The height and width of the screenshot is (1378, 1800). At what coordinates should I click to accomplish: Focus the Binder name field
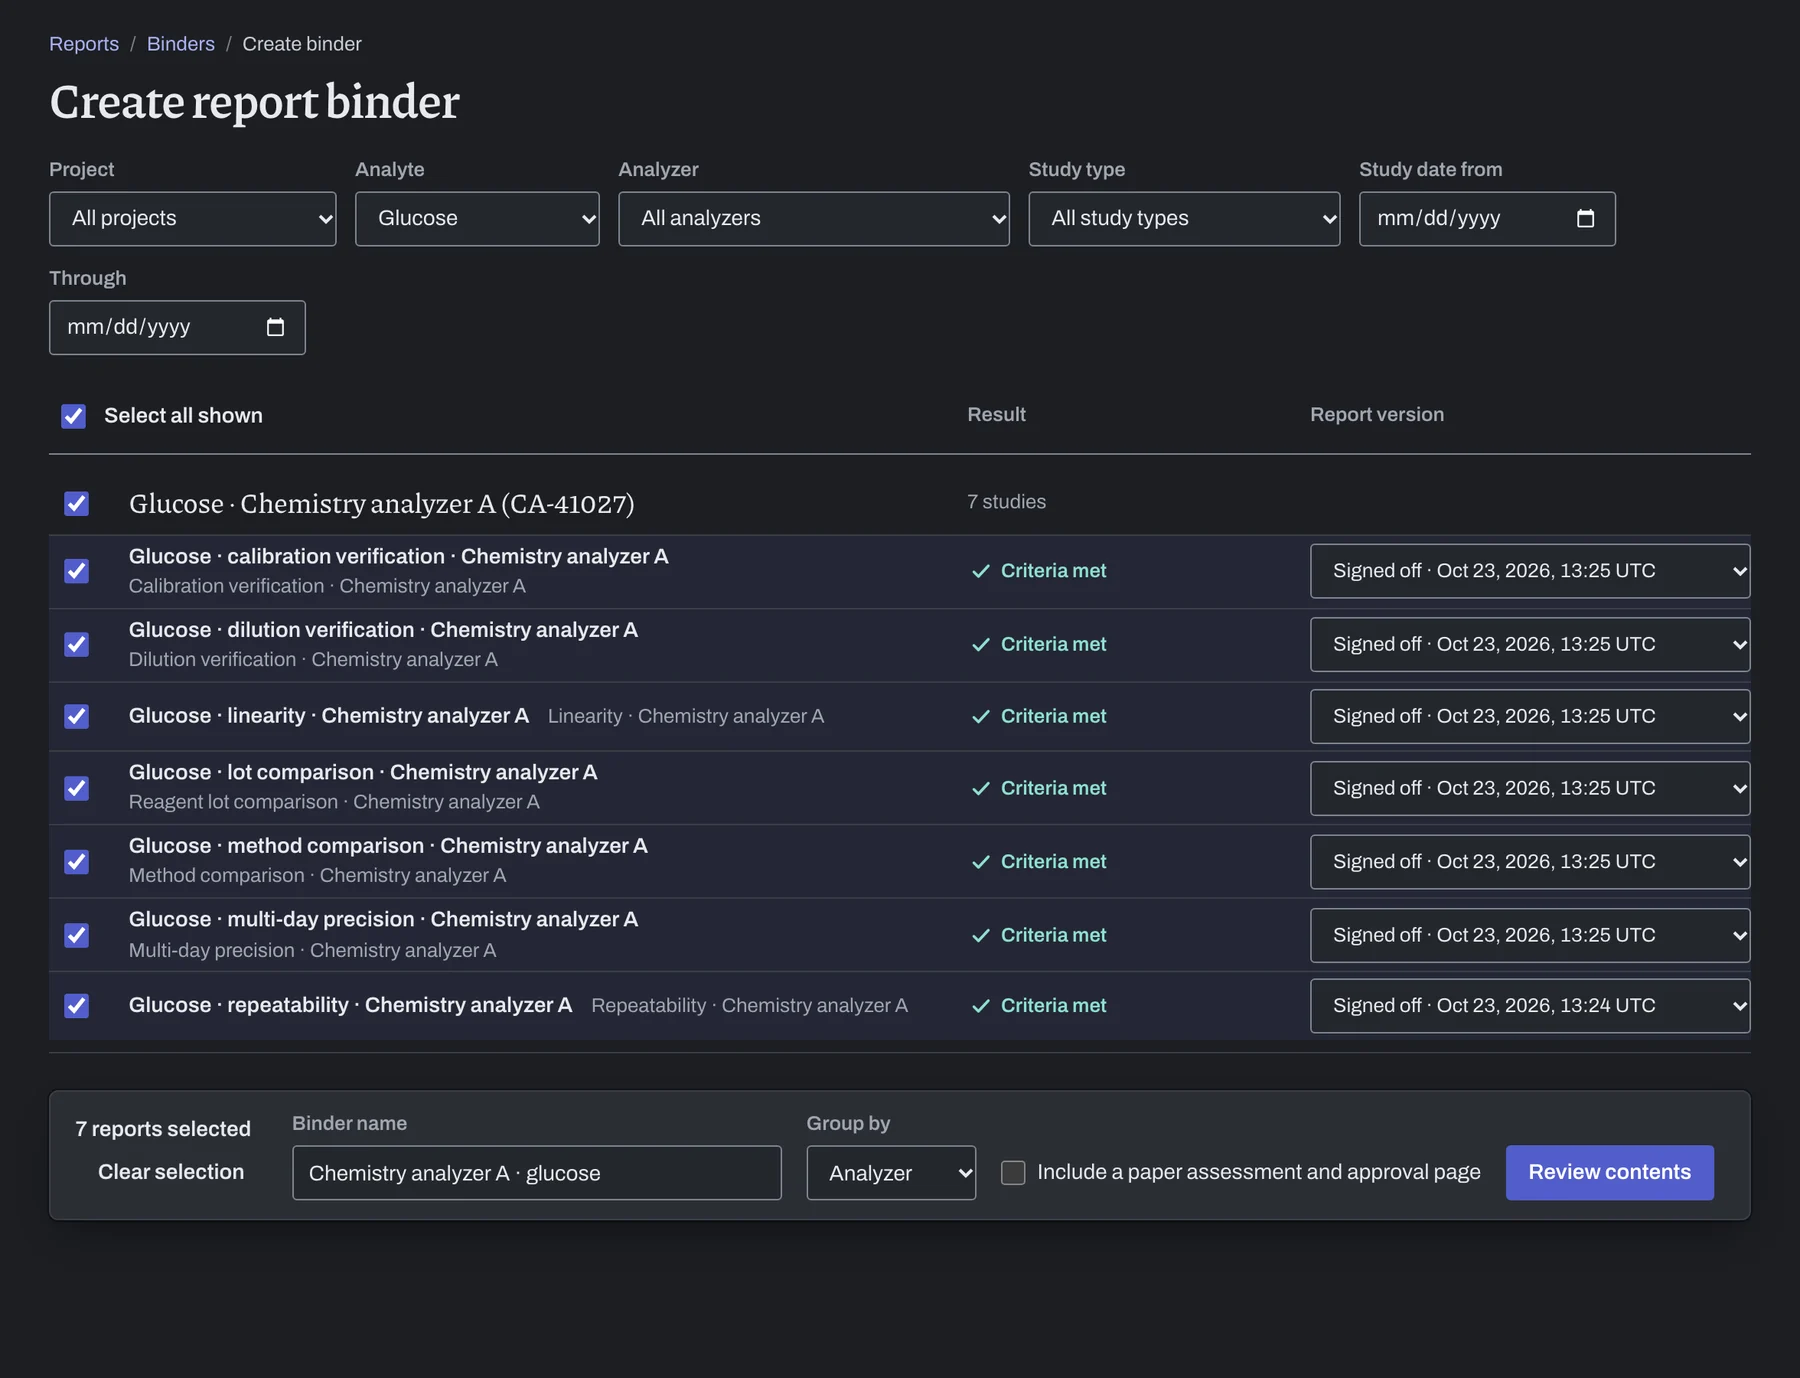click(x=537, y=1173)
